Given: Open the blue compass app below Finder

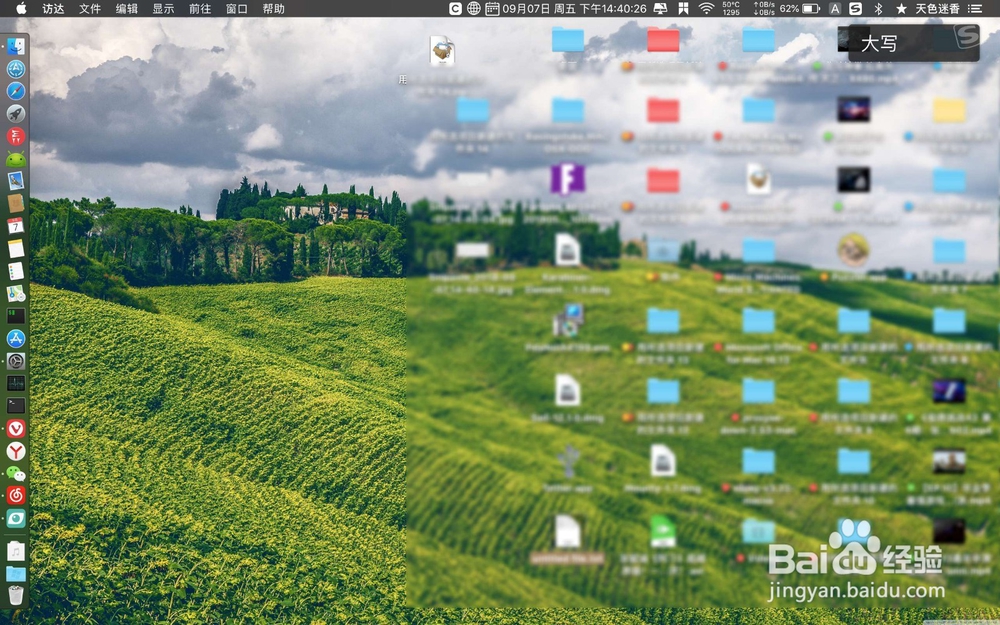Looking at the screenshot, I should click(x=16, y=68).
